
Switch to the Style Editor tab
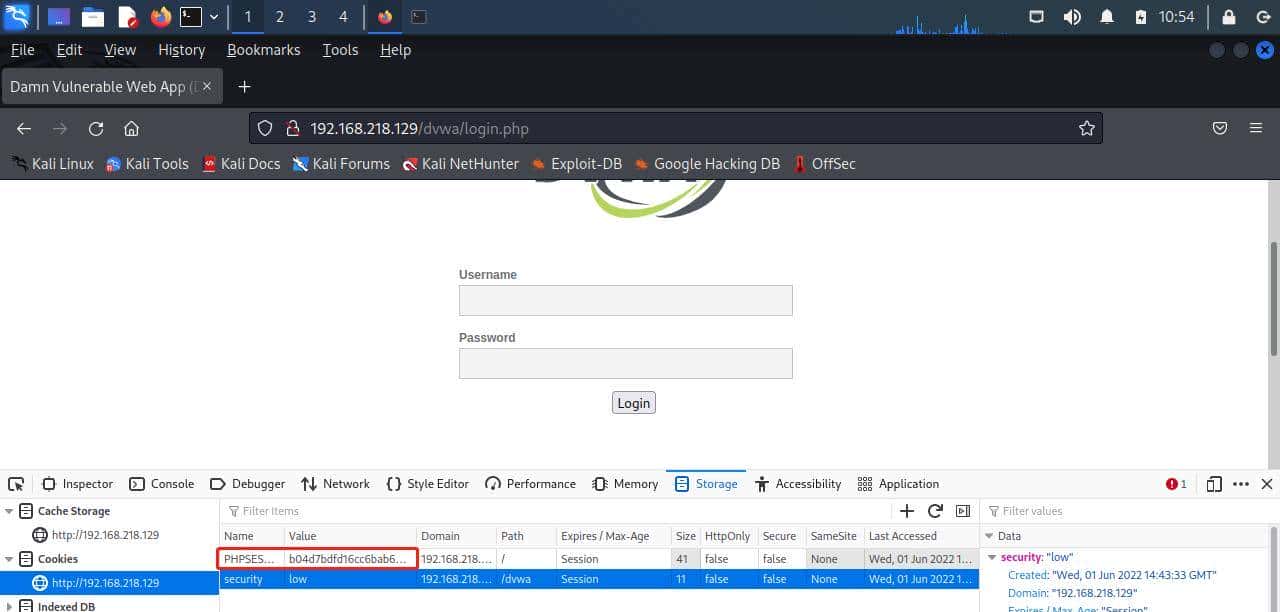(x=427, y=484)
